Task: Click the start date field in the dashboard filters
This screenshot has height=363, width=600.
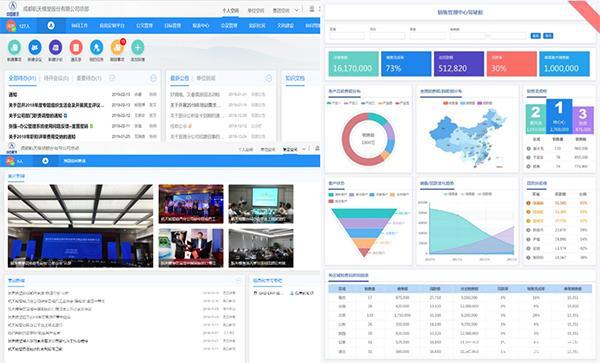Action: (468, 36)
